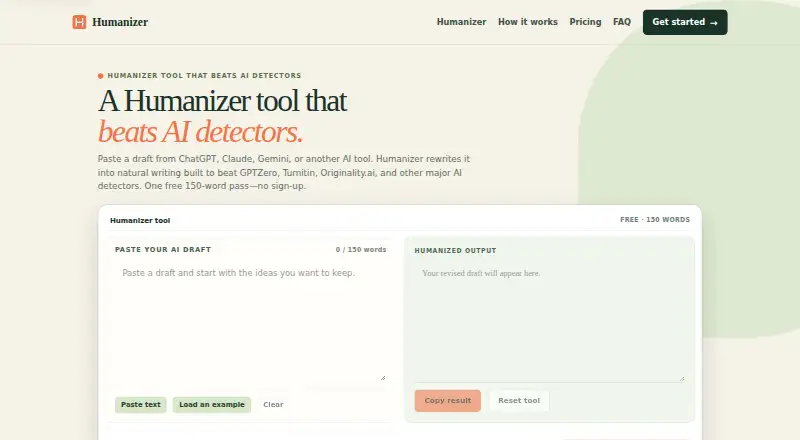Click the Paste text button
The height and width of the screenshot is (440, 800).
tap(140, 404)
